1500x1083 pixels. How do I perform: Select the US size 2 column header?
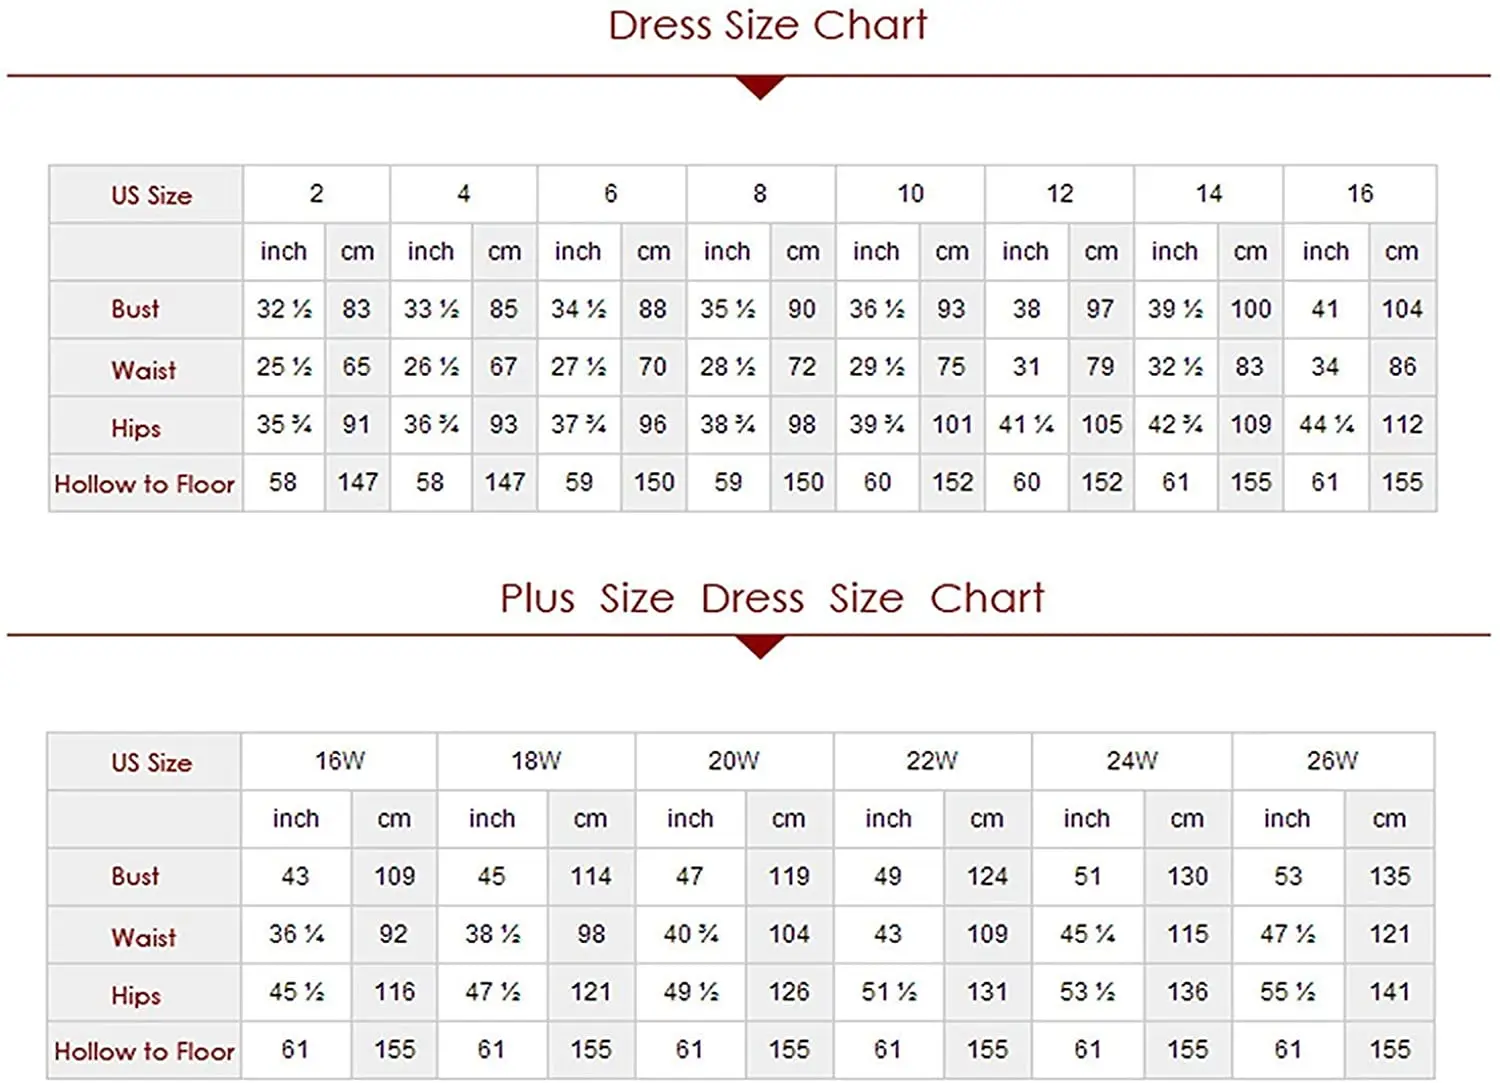pos(316,194)
